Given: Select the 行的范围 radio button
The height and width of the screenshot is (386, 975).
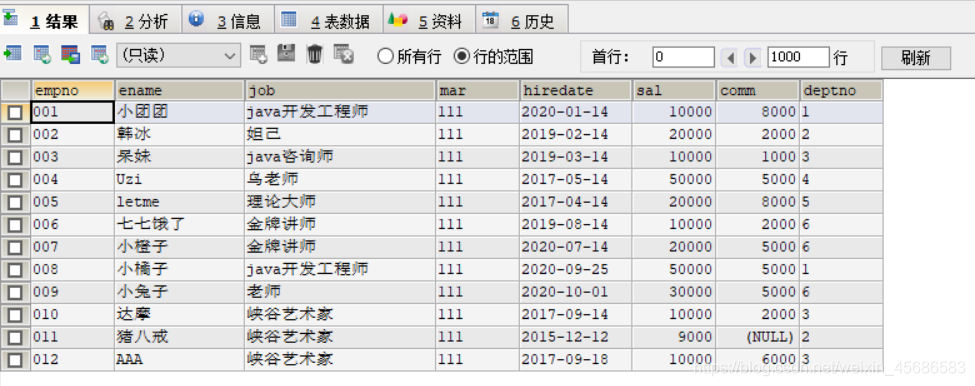Looking at the screenshot, I should click(x=461, y=57).
